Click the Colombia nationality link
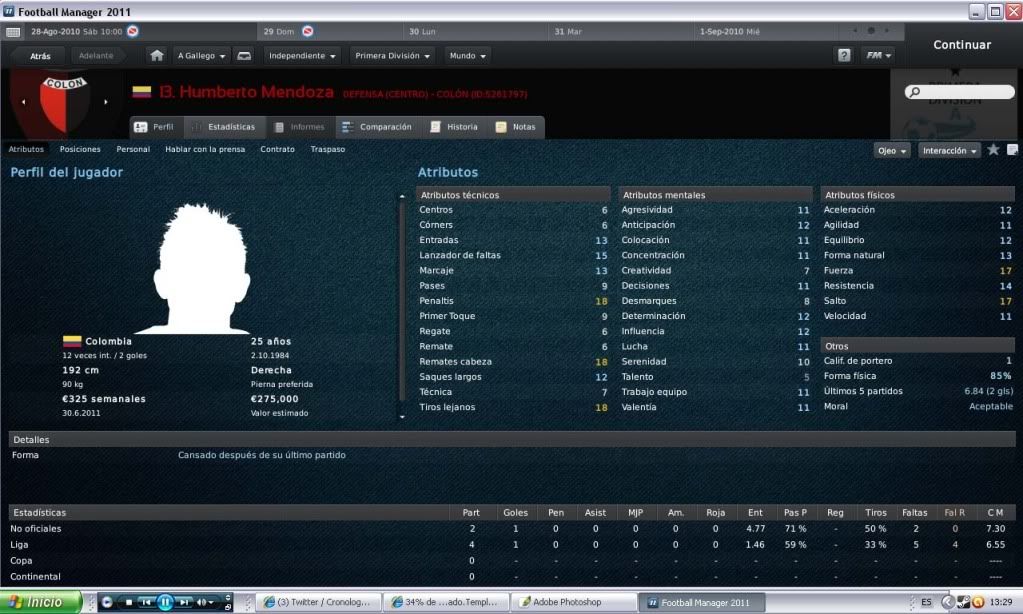1023x614 pixels. click(x=108, y=341)
